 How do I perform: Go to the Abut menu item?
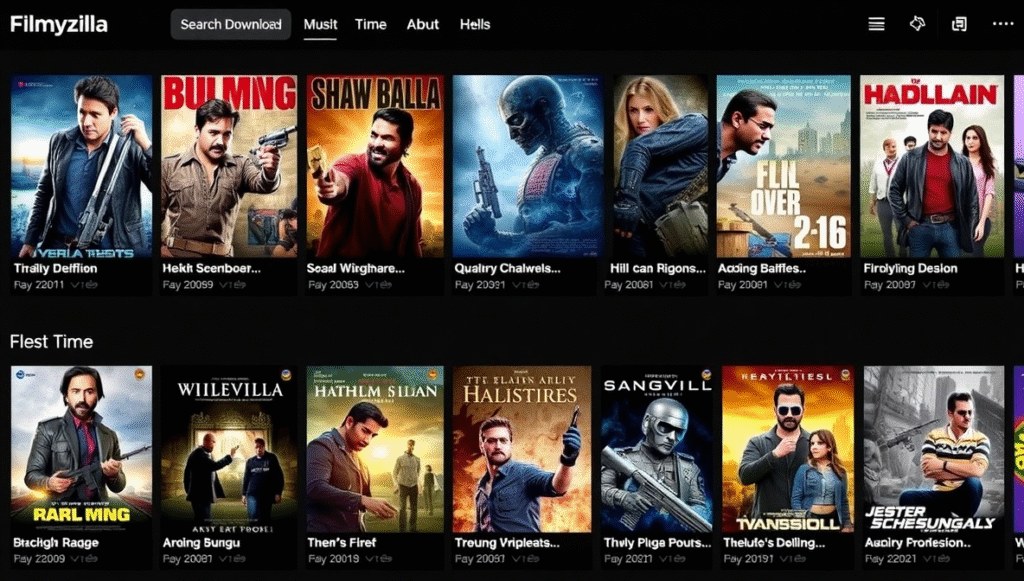[x=422, y=24]
